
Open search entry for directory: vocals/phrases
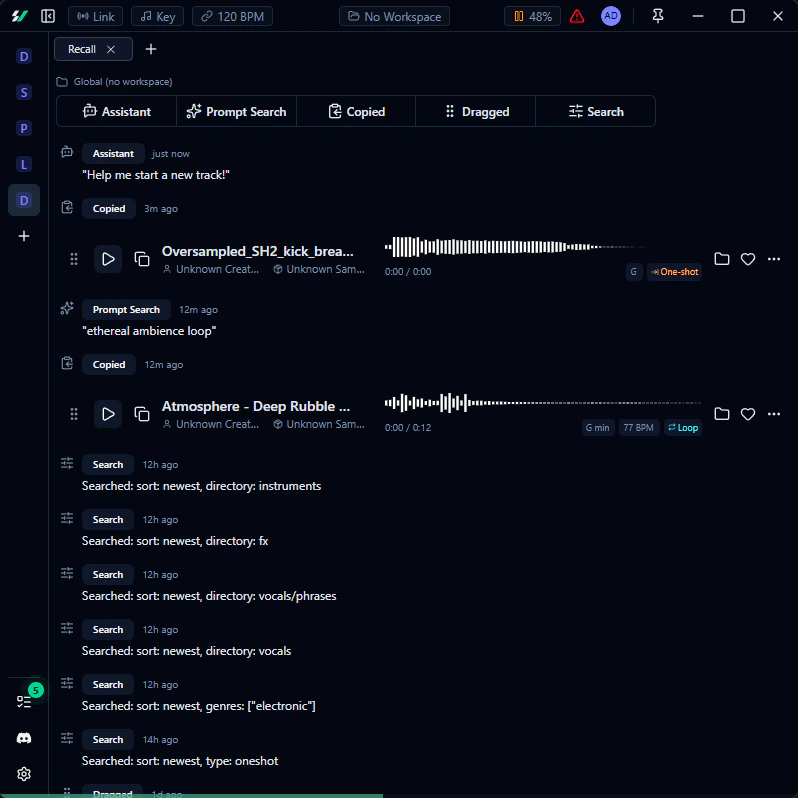tap(209, 596)
